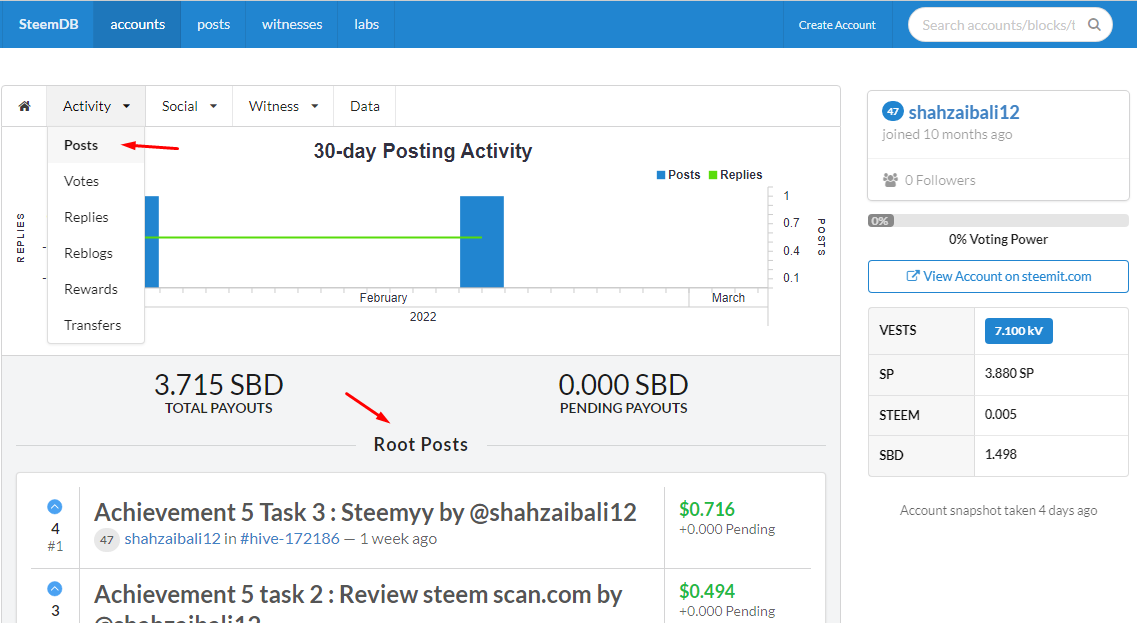Expand the Activity dropdown
The height and width of the screenshot is (623, 1137).
96,107
